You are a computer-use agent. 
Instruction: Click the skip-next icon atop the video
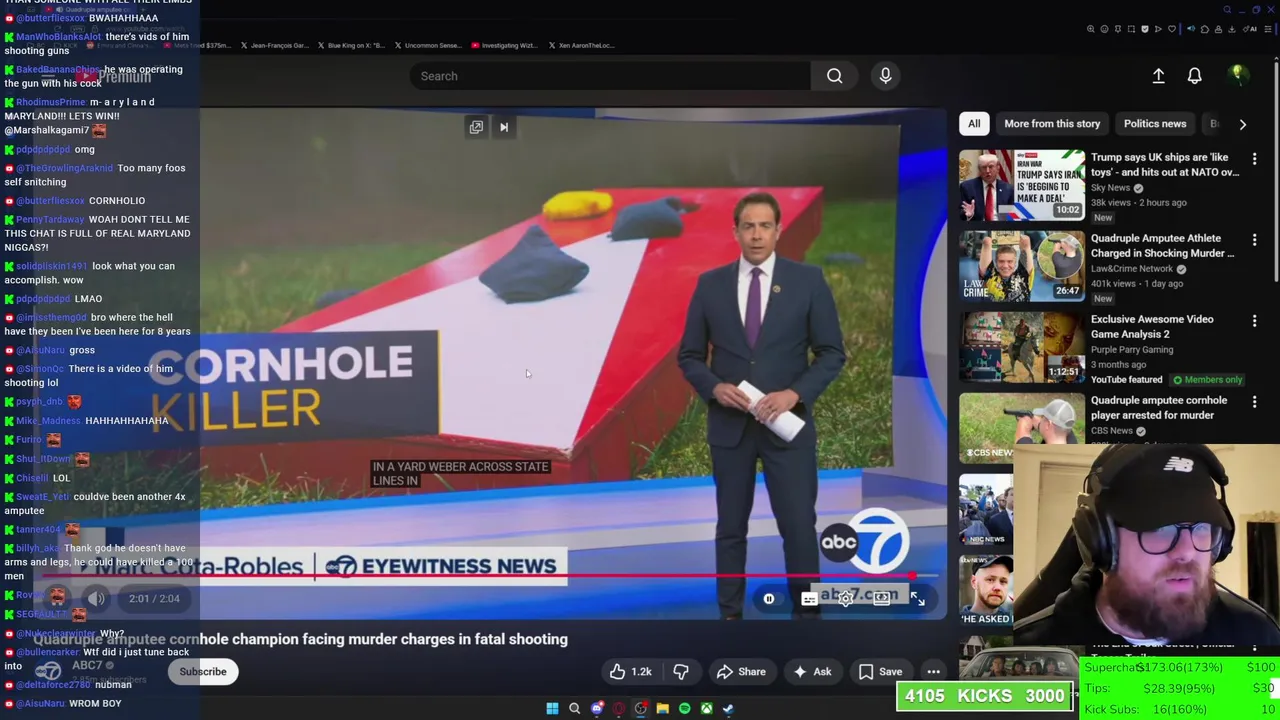[504, 127]
